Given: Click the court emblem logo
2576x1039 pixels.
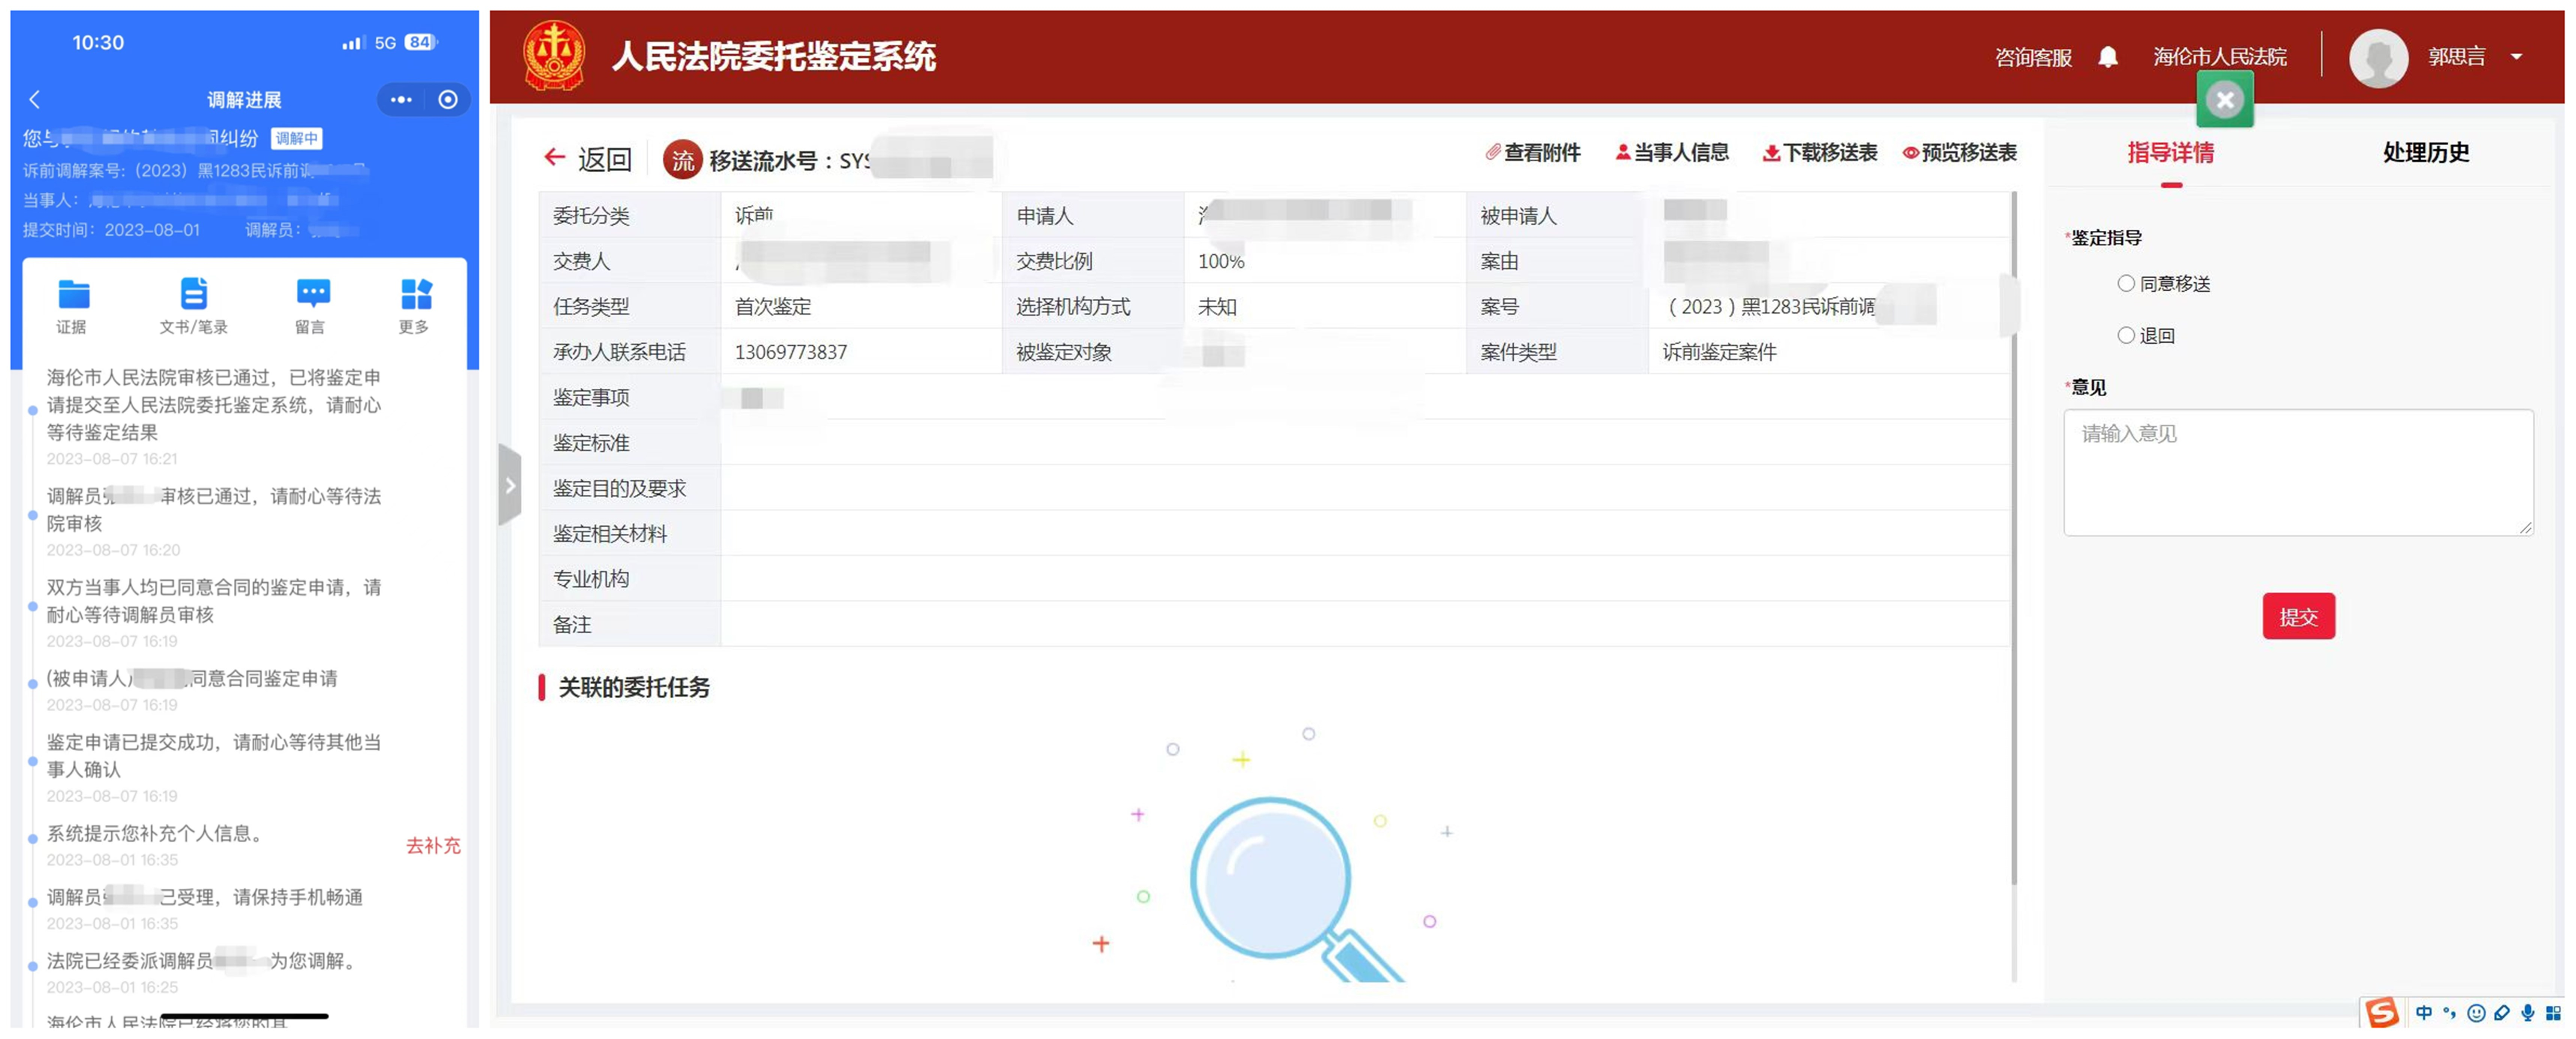Looking at the screenshot, I should click(x=554, y=56).
